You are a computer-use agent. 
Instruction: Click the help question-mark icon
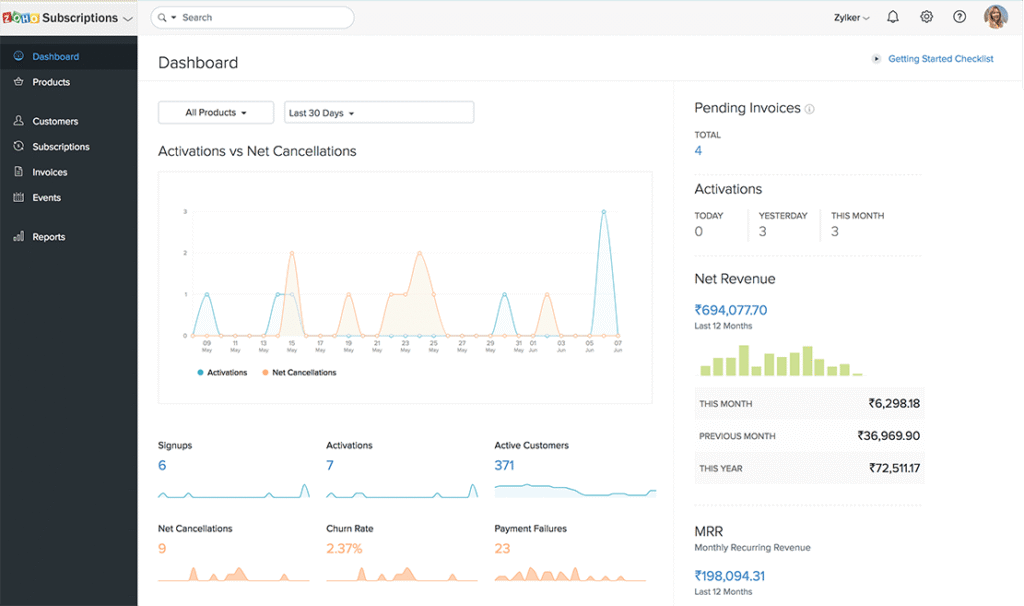(x=959, y=17)
